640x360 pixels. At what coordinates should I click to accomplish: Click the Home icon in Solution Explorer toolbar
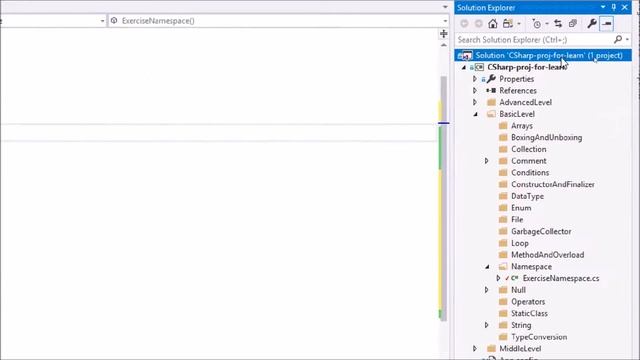coord(493,24)
